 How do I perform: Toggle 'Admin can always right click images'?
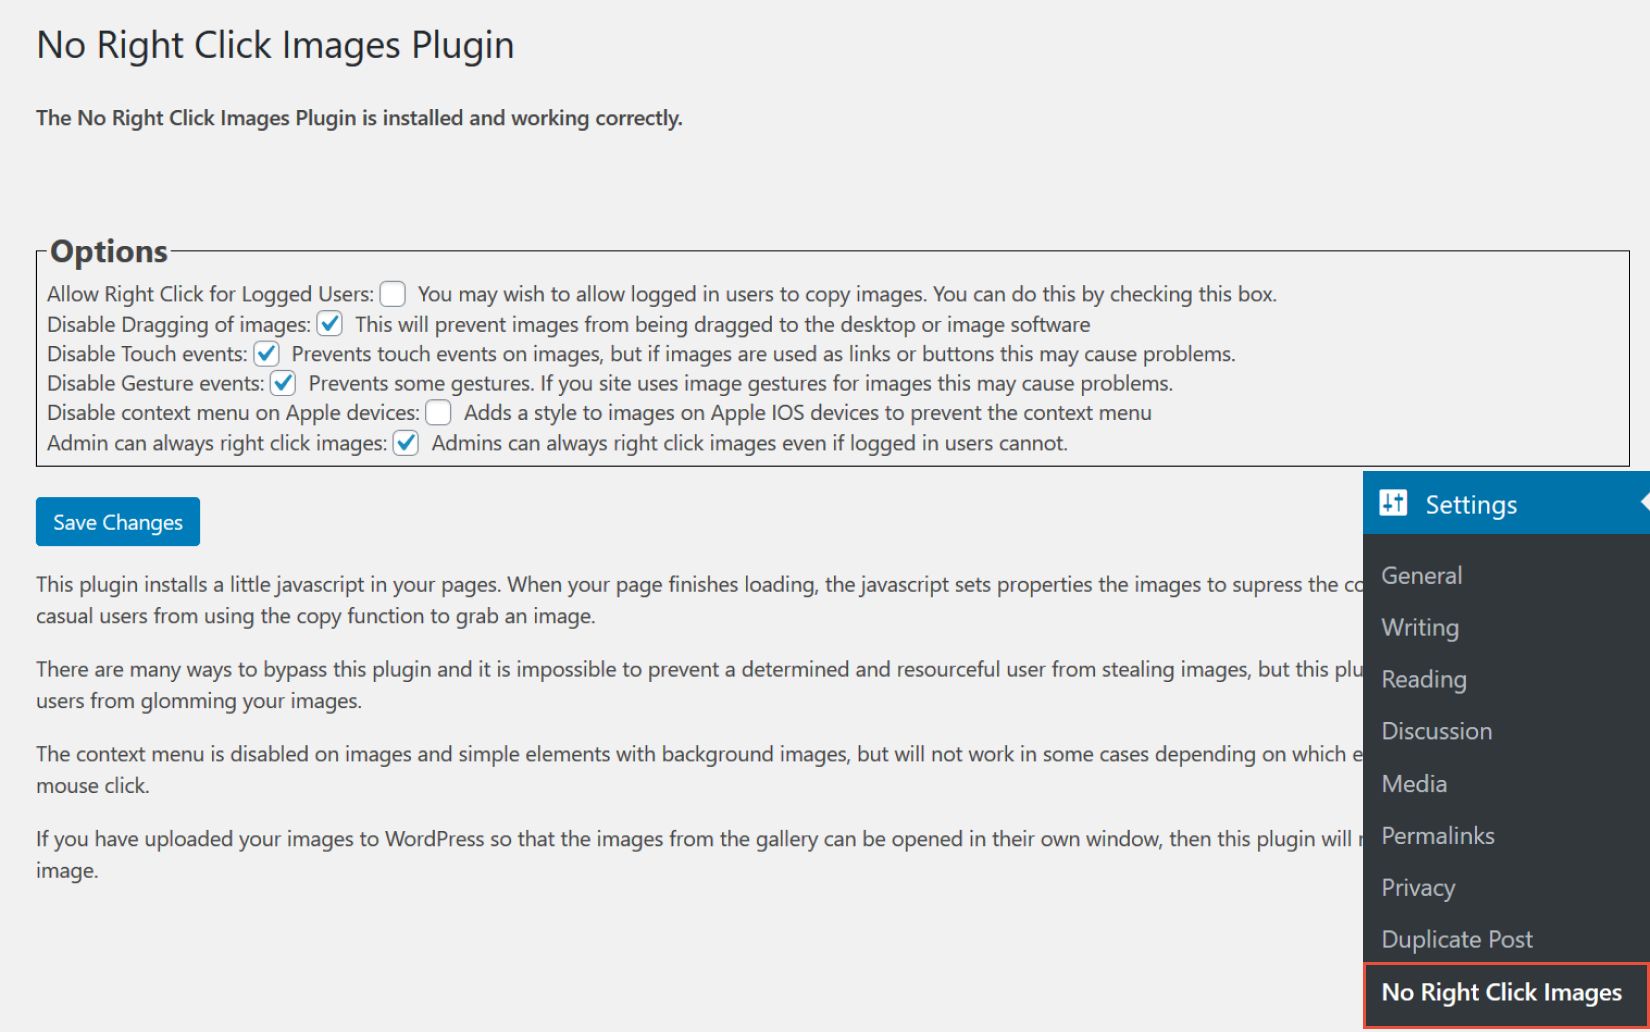click(x=406, y=443)
